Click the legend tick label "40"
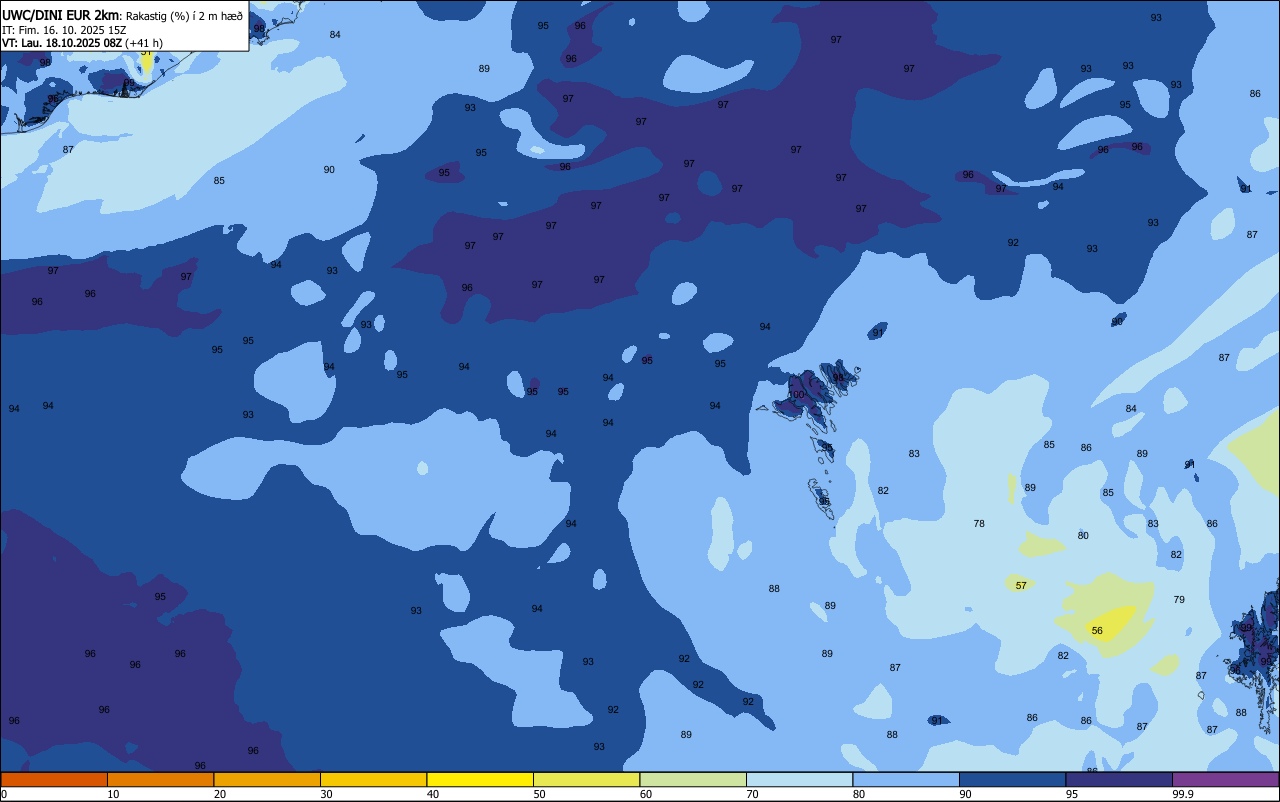Screen dimensions: 1280x802 pyautogui.click(x=433, y=794)
